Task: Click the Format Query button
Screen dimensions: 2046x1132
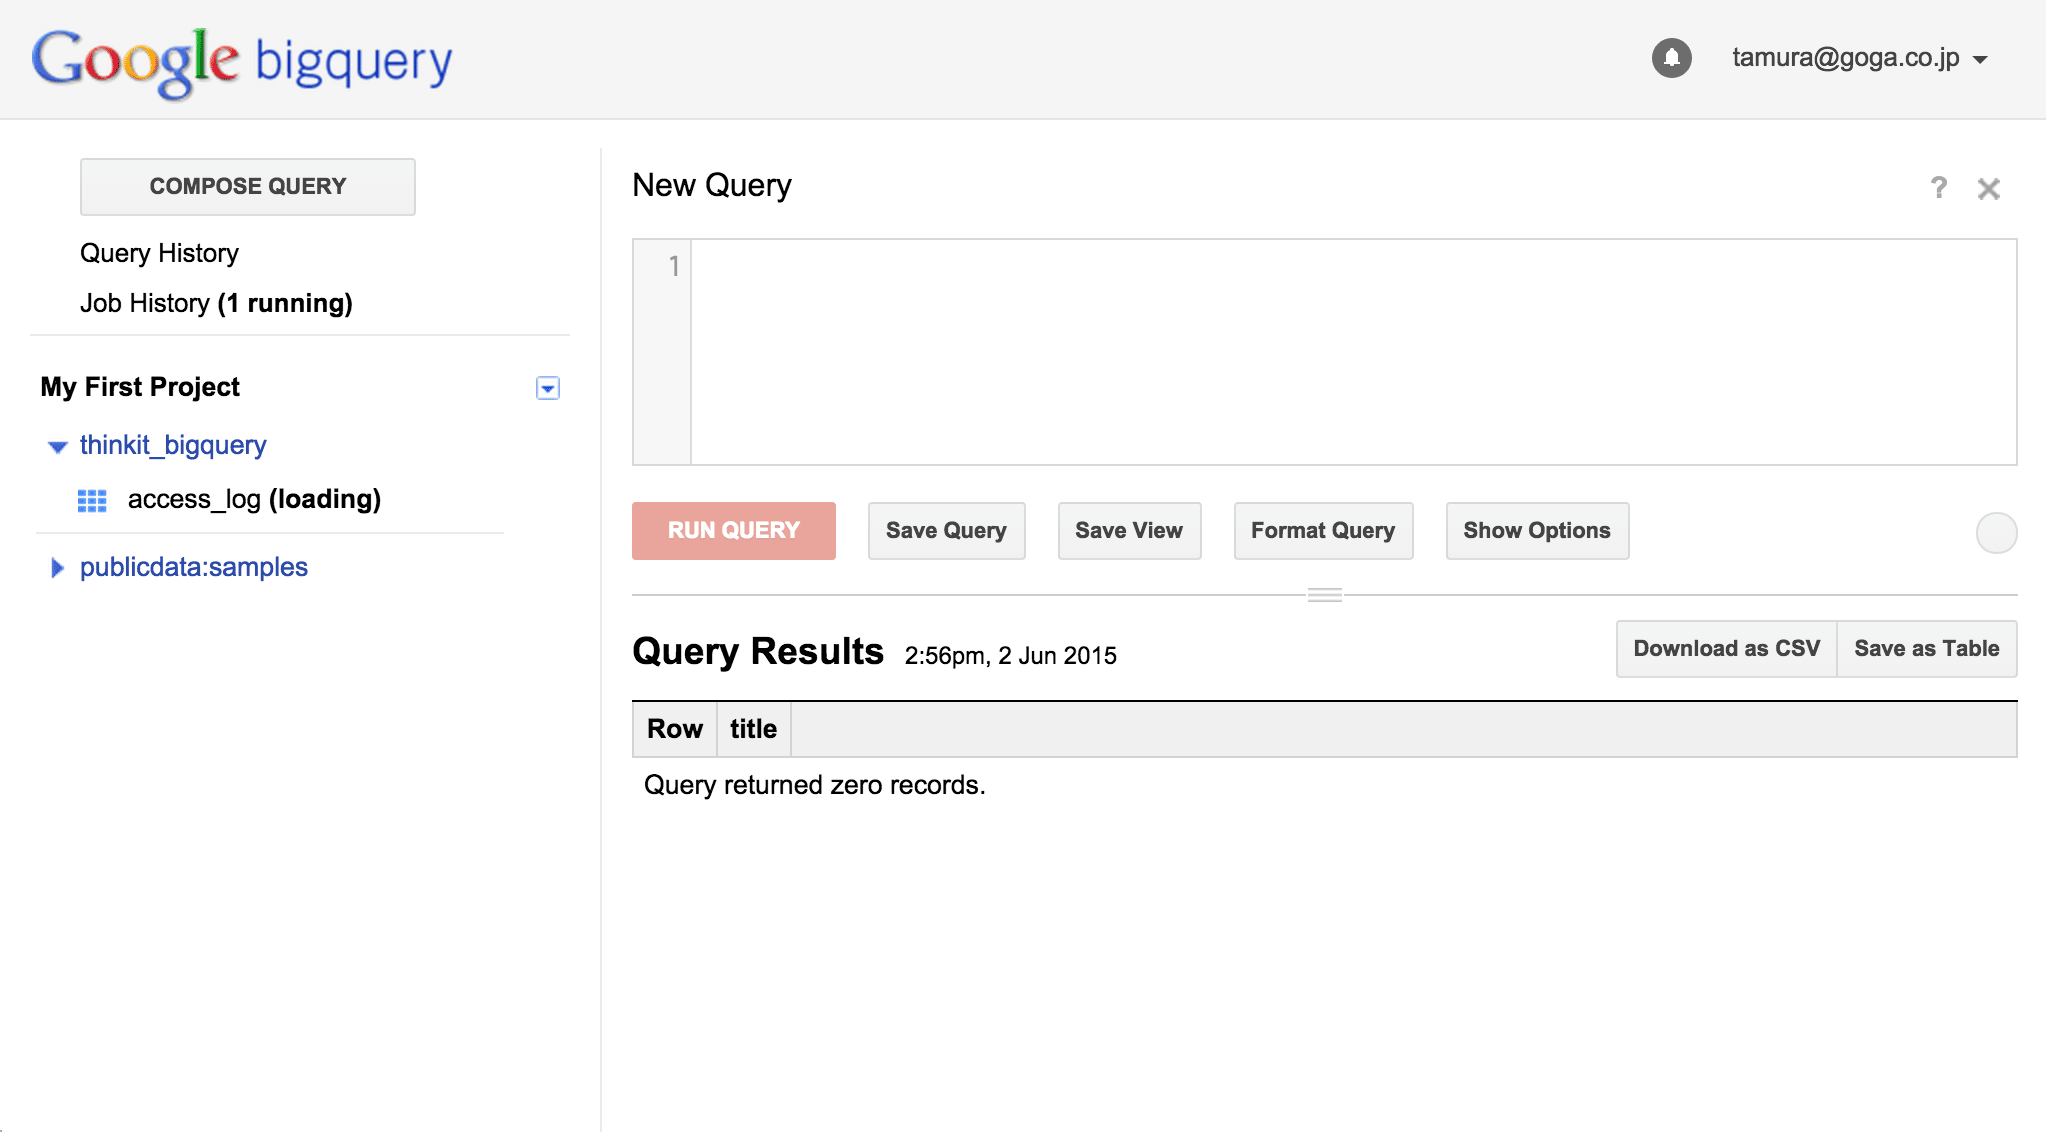Action: (x=1323, y=531)
